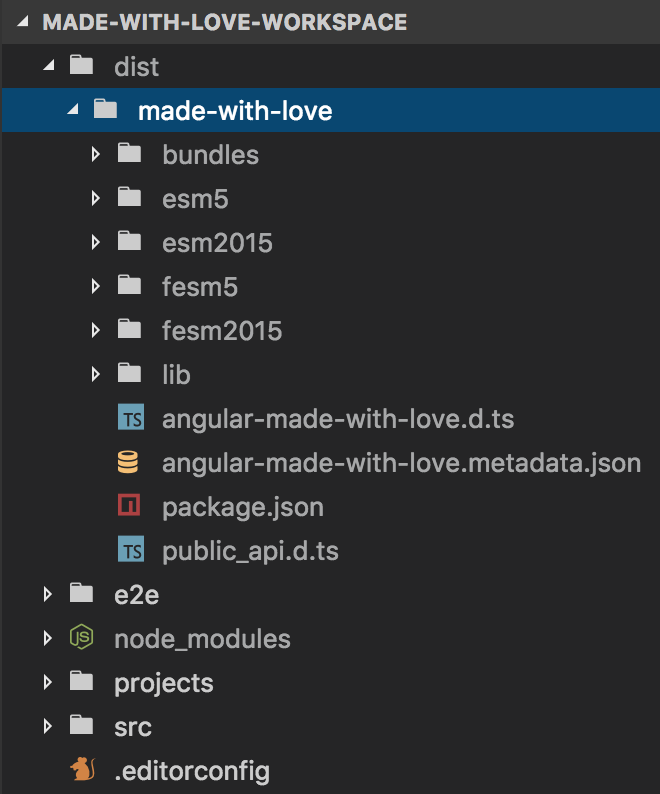This screenshot has height=794, width=660.
Task: Open the package.json file
Action: pyautogui.click(x=242, y=507)
